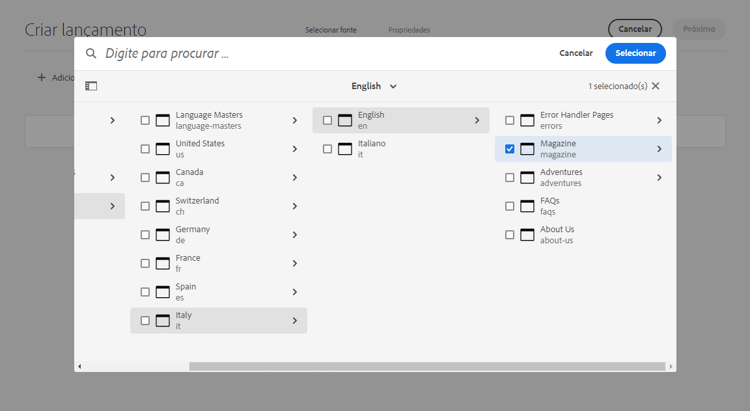The height and width of the screenshot is (411, 750).
Task: Expand the Adventures children chevron
Action: [x=659, y=178]
